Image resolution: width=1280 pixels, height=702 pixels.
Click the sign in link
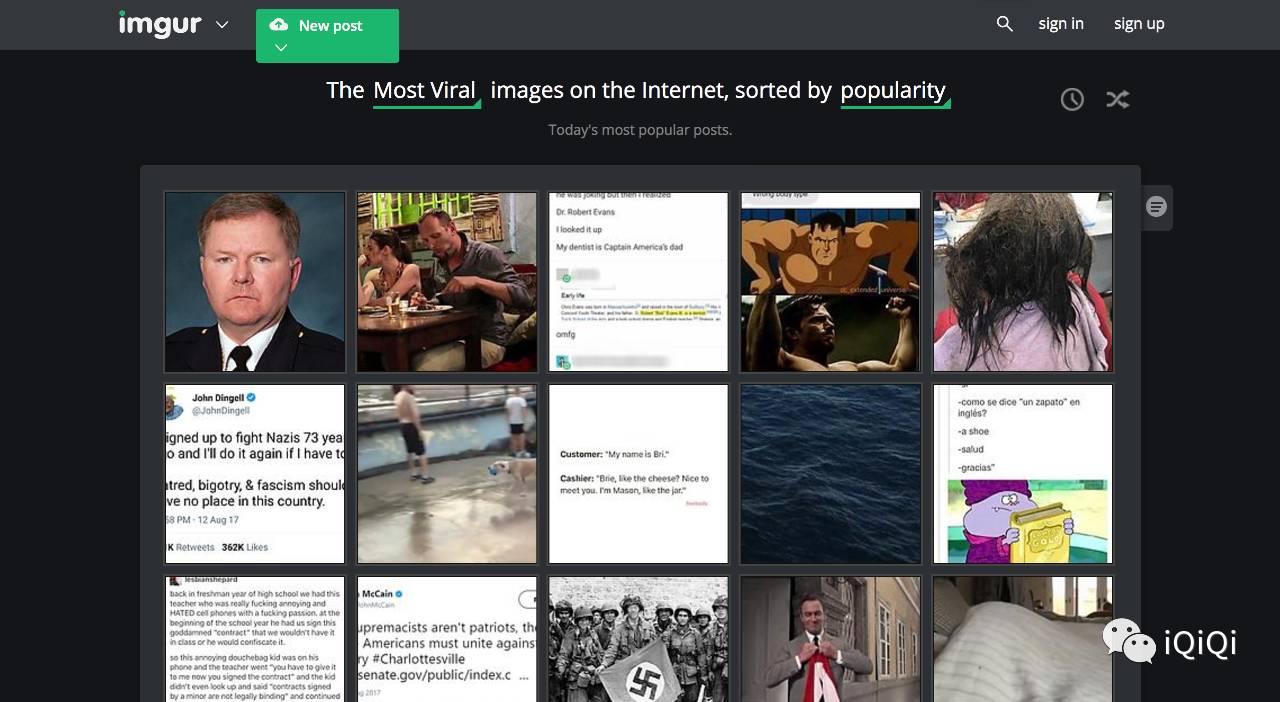1061,24
